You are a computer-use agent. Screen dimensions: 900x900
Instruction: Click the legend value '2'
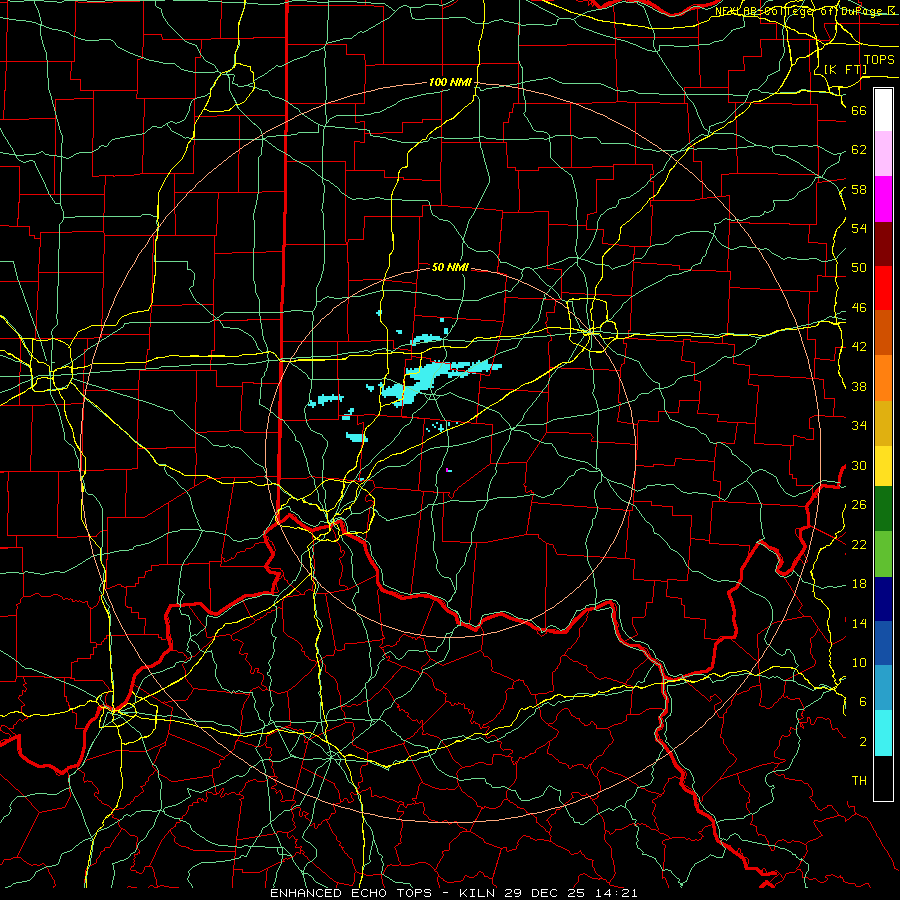tap(863, 742)
